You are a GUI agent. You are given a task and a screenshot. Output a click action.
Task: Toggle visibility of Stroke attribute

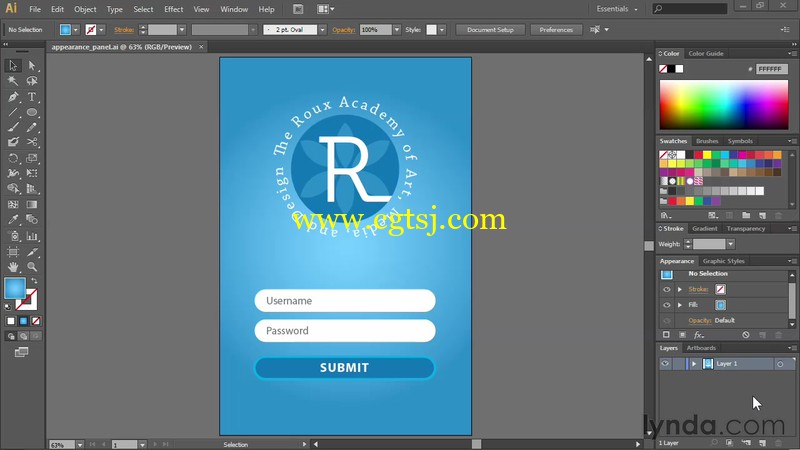666,289
